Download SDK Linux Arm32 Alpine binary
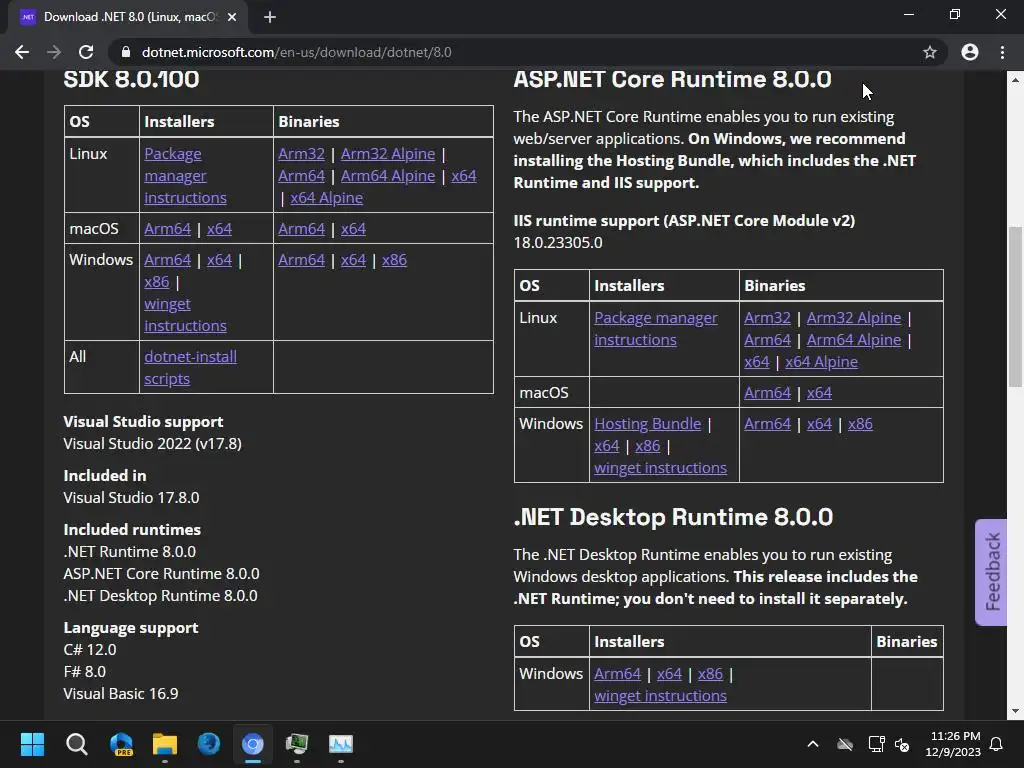The width and height of the screenshot is (1024, 768). pyautogui.click(x=388, y=153)
